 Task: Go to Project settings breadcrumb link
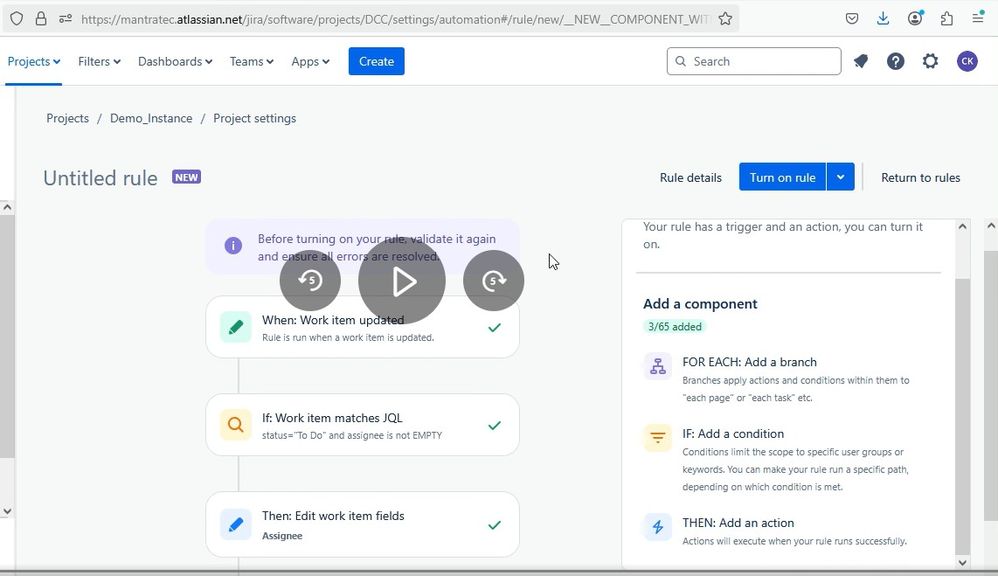(255, 118)
